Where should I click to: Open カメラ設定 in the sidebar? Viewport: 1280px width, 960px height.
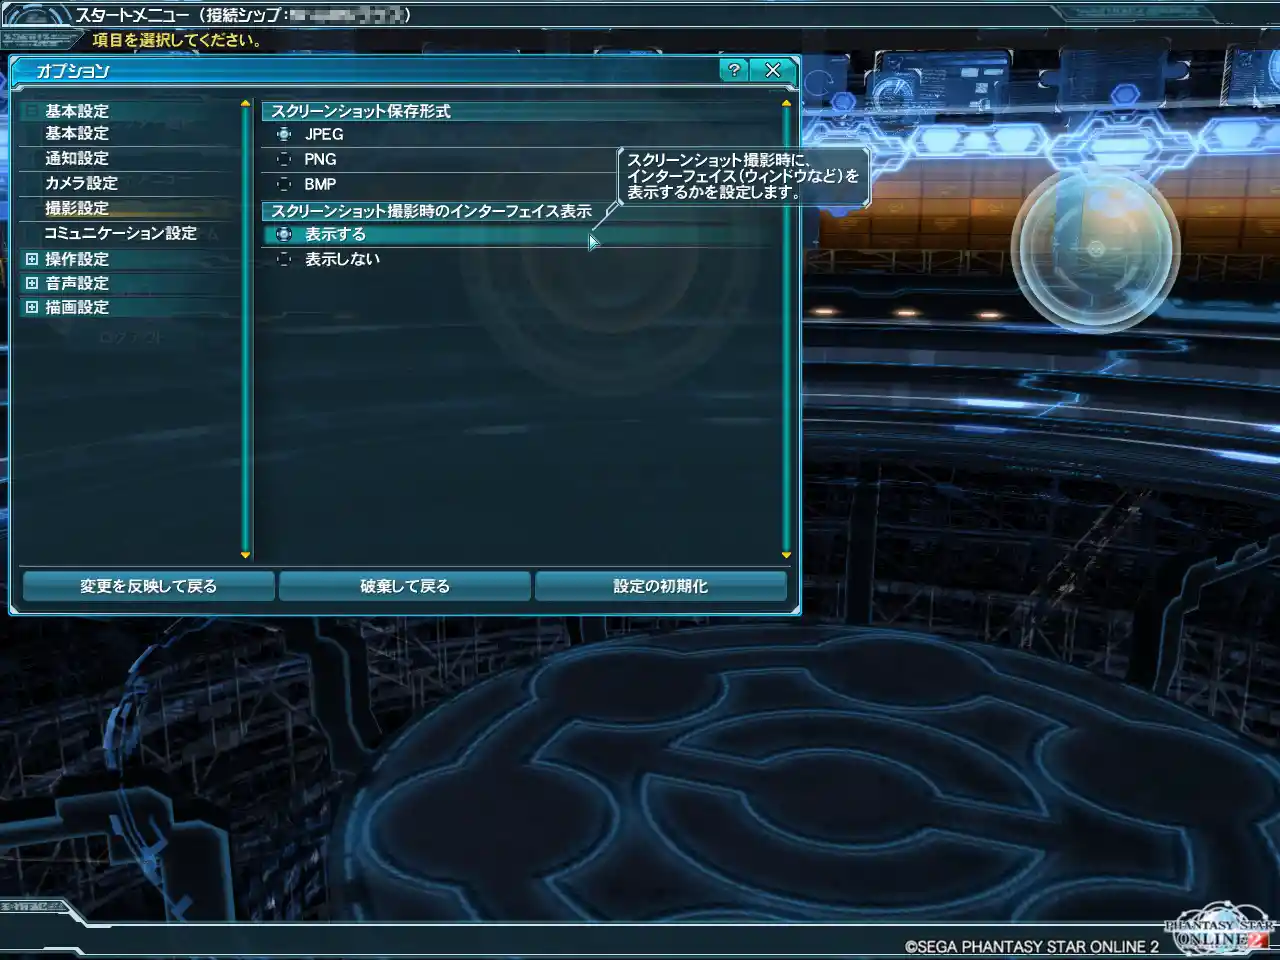click(x=81, y=183)
